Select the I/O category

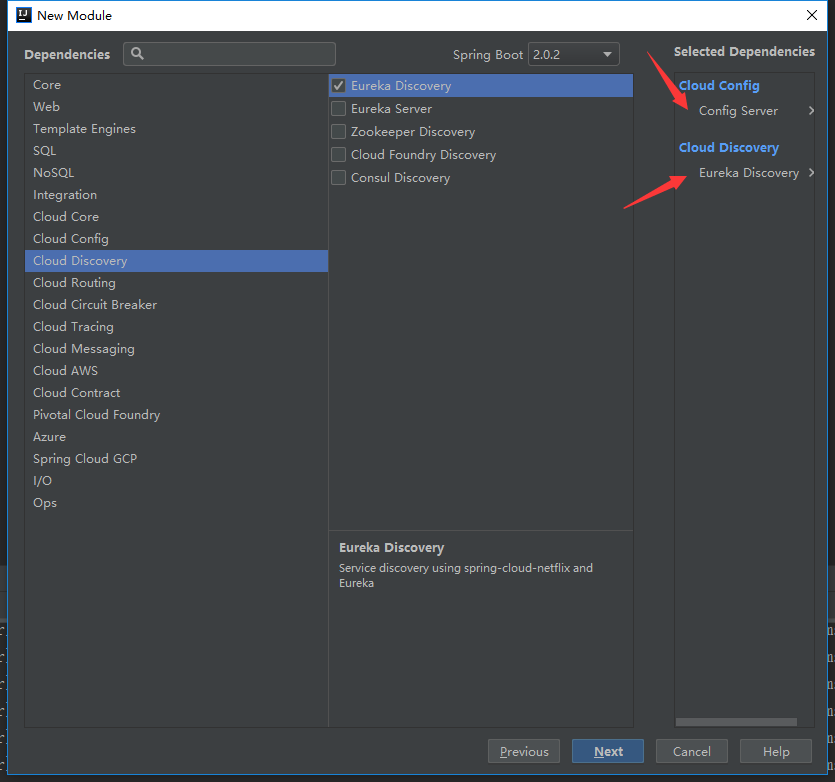click(176, 481)
